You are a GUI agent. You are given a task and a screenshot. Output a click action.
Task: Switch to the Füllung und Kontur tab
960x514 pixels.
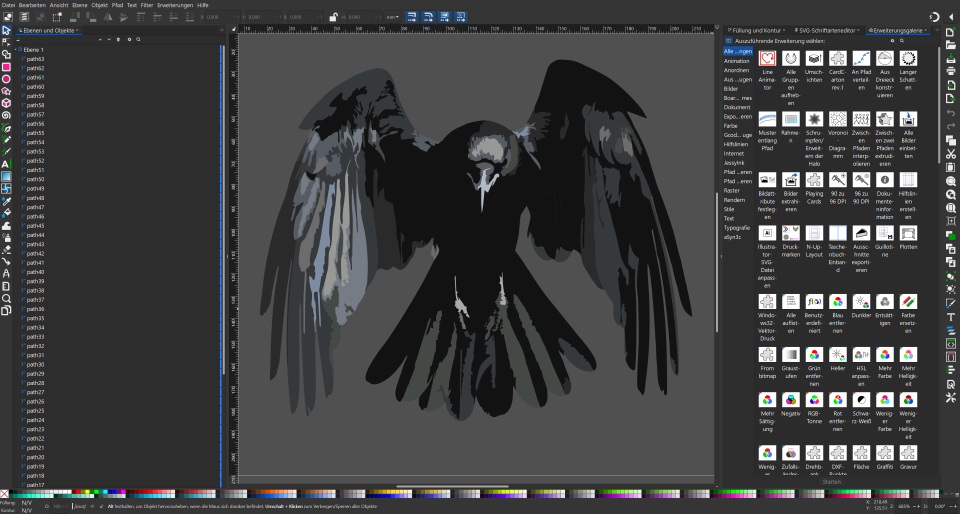[x=756, y=30]
